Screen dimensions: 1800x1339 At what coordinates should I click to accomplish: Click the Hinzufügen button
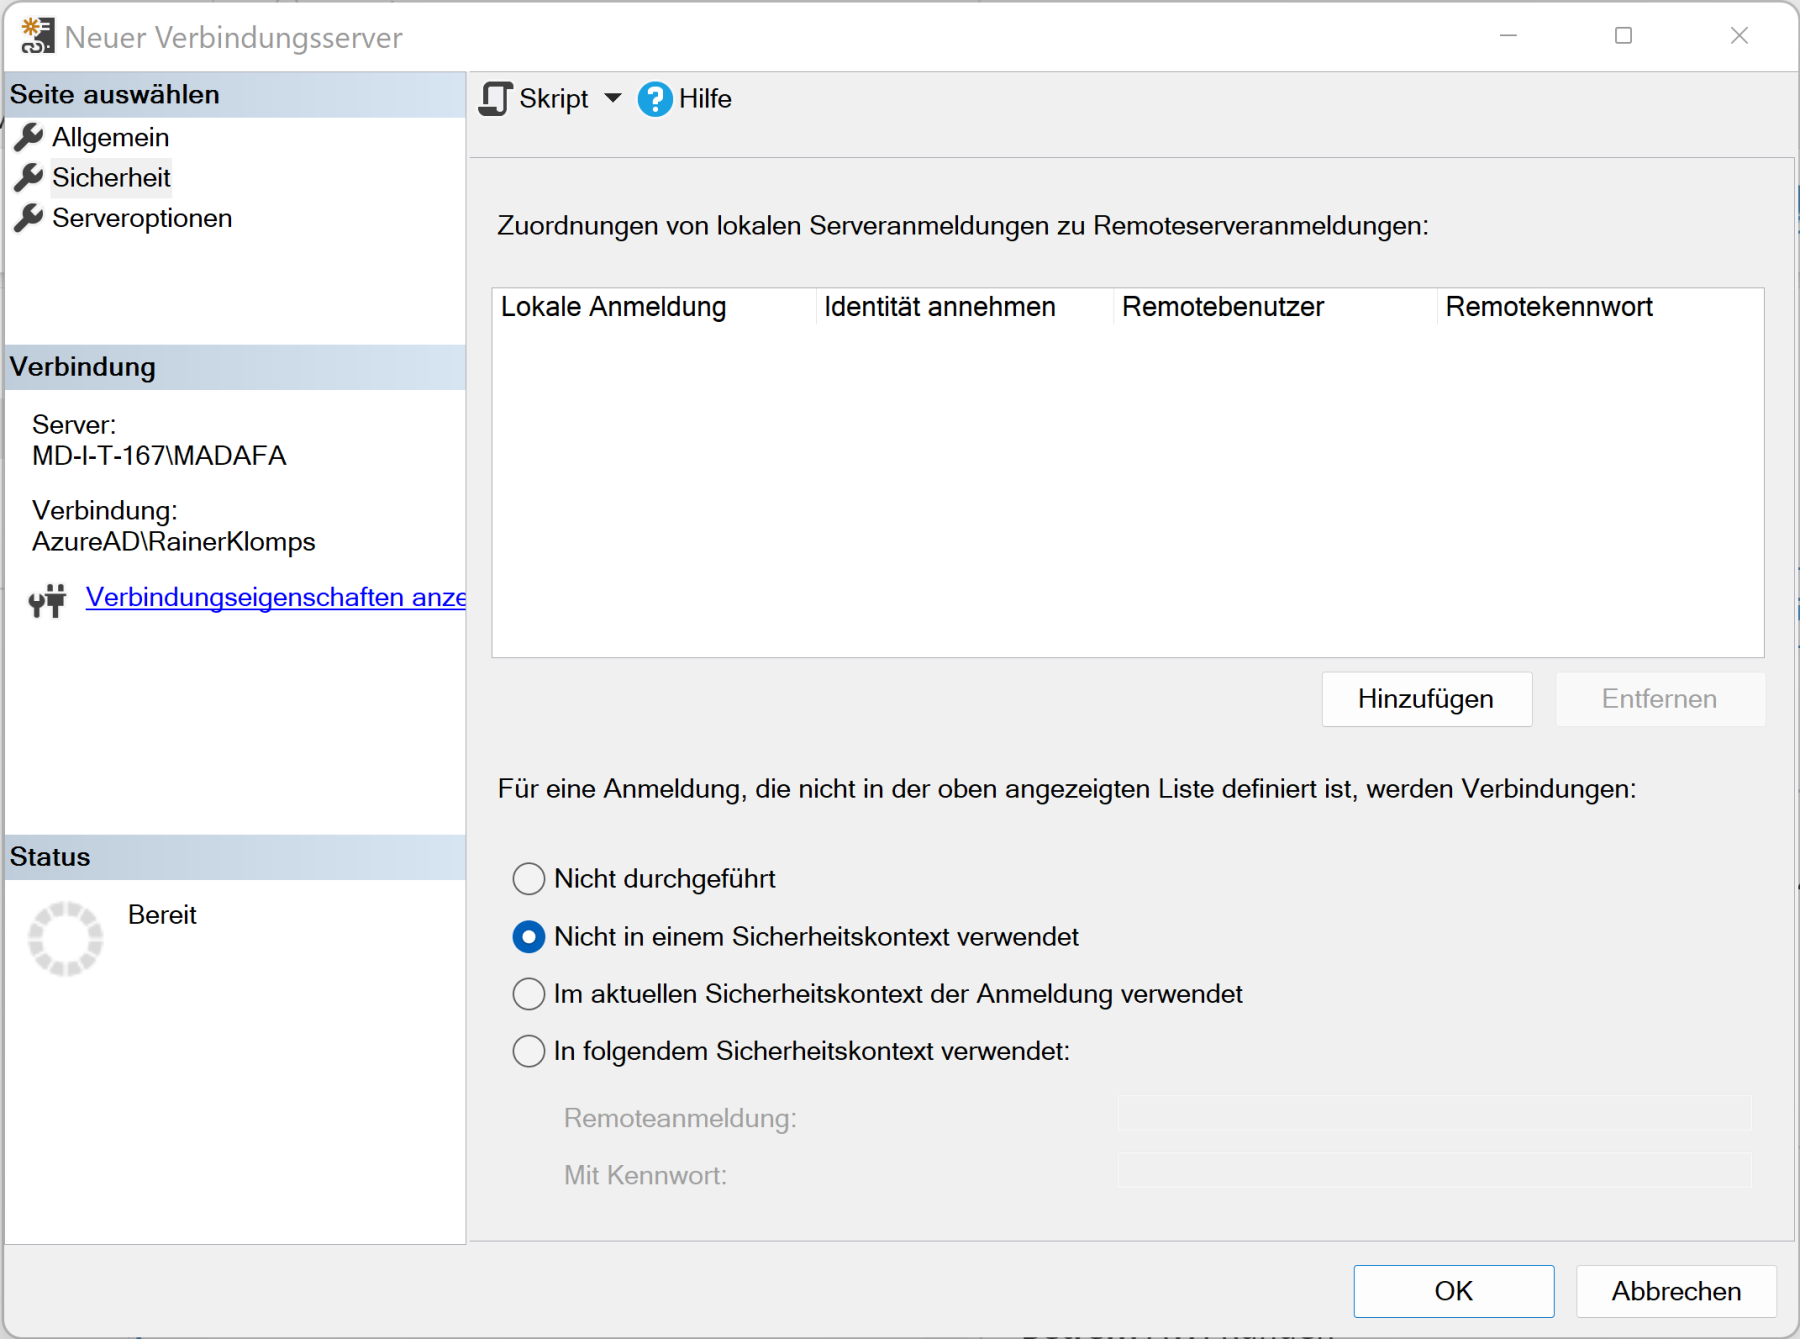tap(1427, 699)
